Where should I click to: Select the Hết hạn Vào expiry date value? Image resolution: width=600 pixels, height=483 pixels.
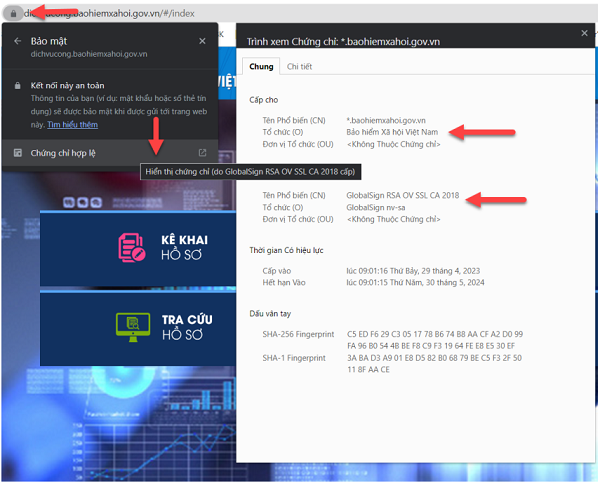pos(415,283)
